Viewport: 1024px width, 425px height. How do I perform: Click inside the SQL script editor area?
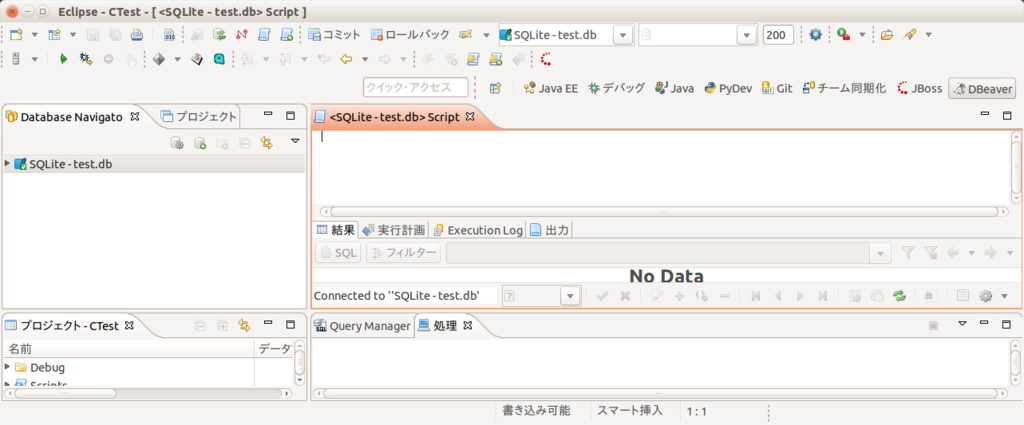(x=660, y=168)
